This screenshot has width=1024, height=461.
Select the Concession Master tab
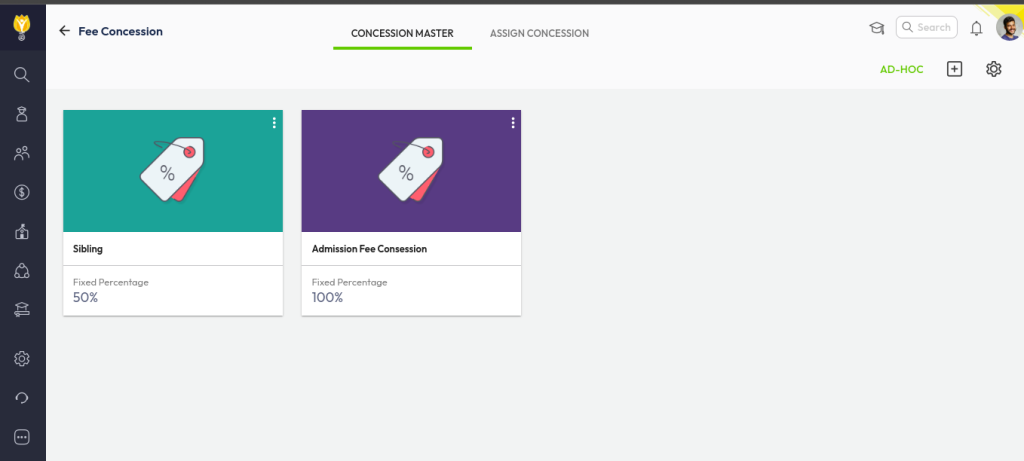pyautogui.click(x=402, y=33)
